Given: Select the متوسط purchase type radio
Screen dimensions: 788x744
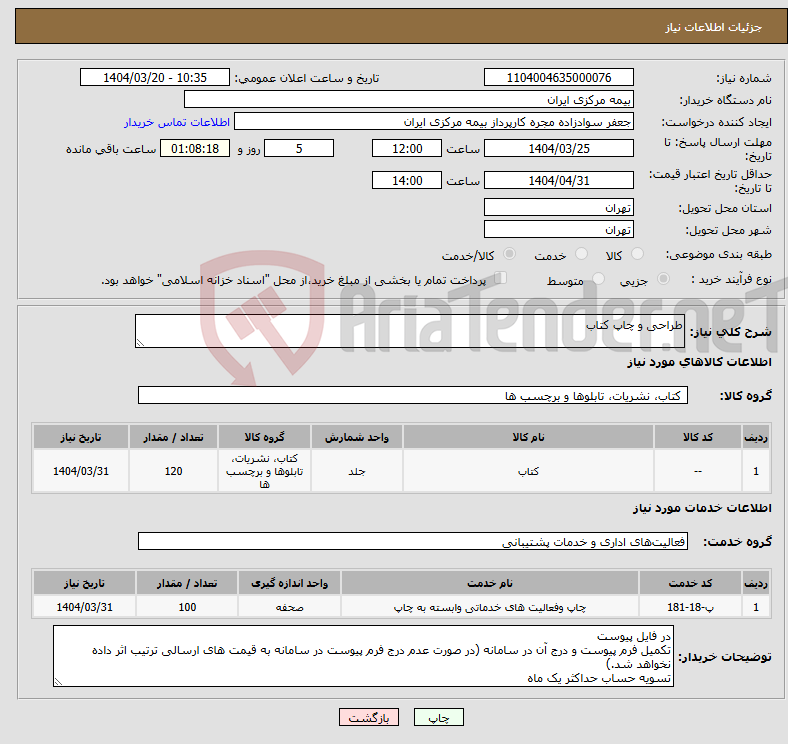Looking at the screenshot, I should point(598,278).
